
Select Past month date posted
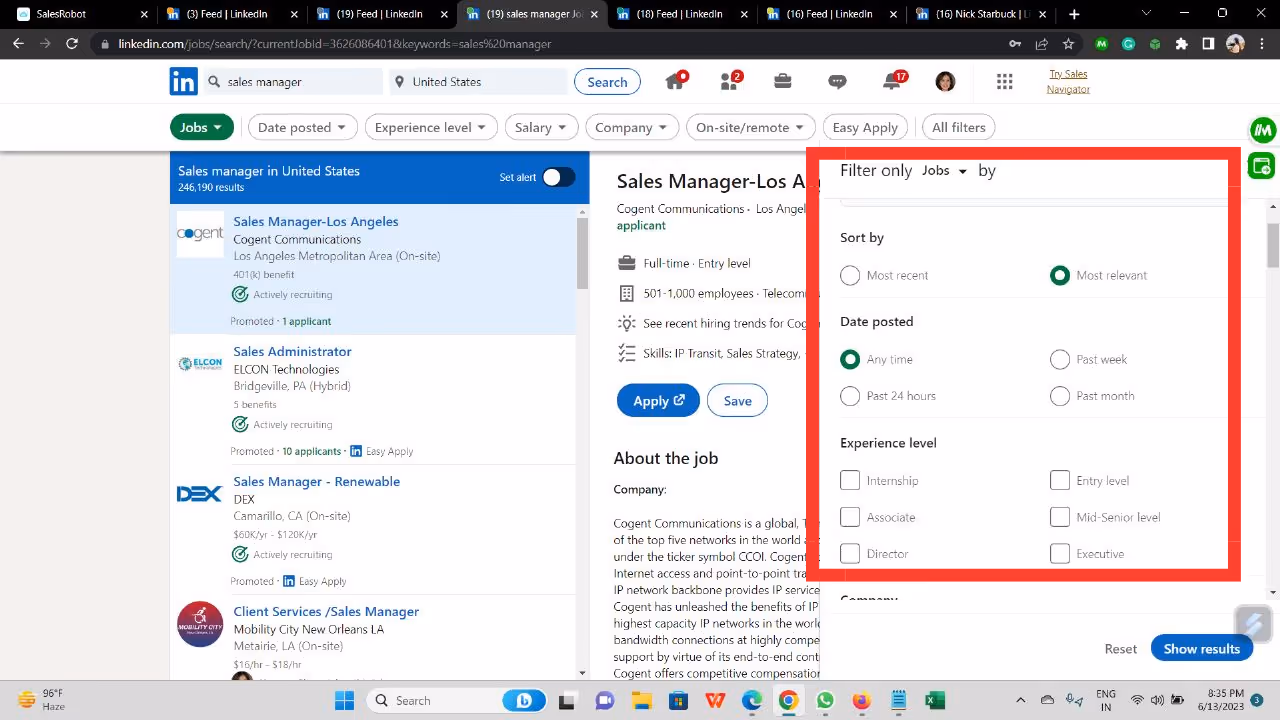coord(1060,396)
